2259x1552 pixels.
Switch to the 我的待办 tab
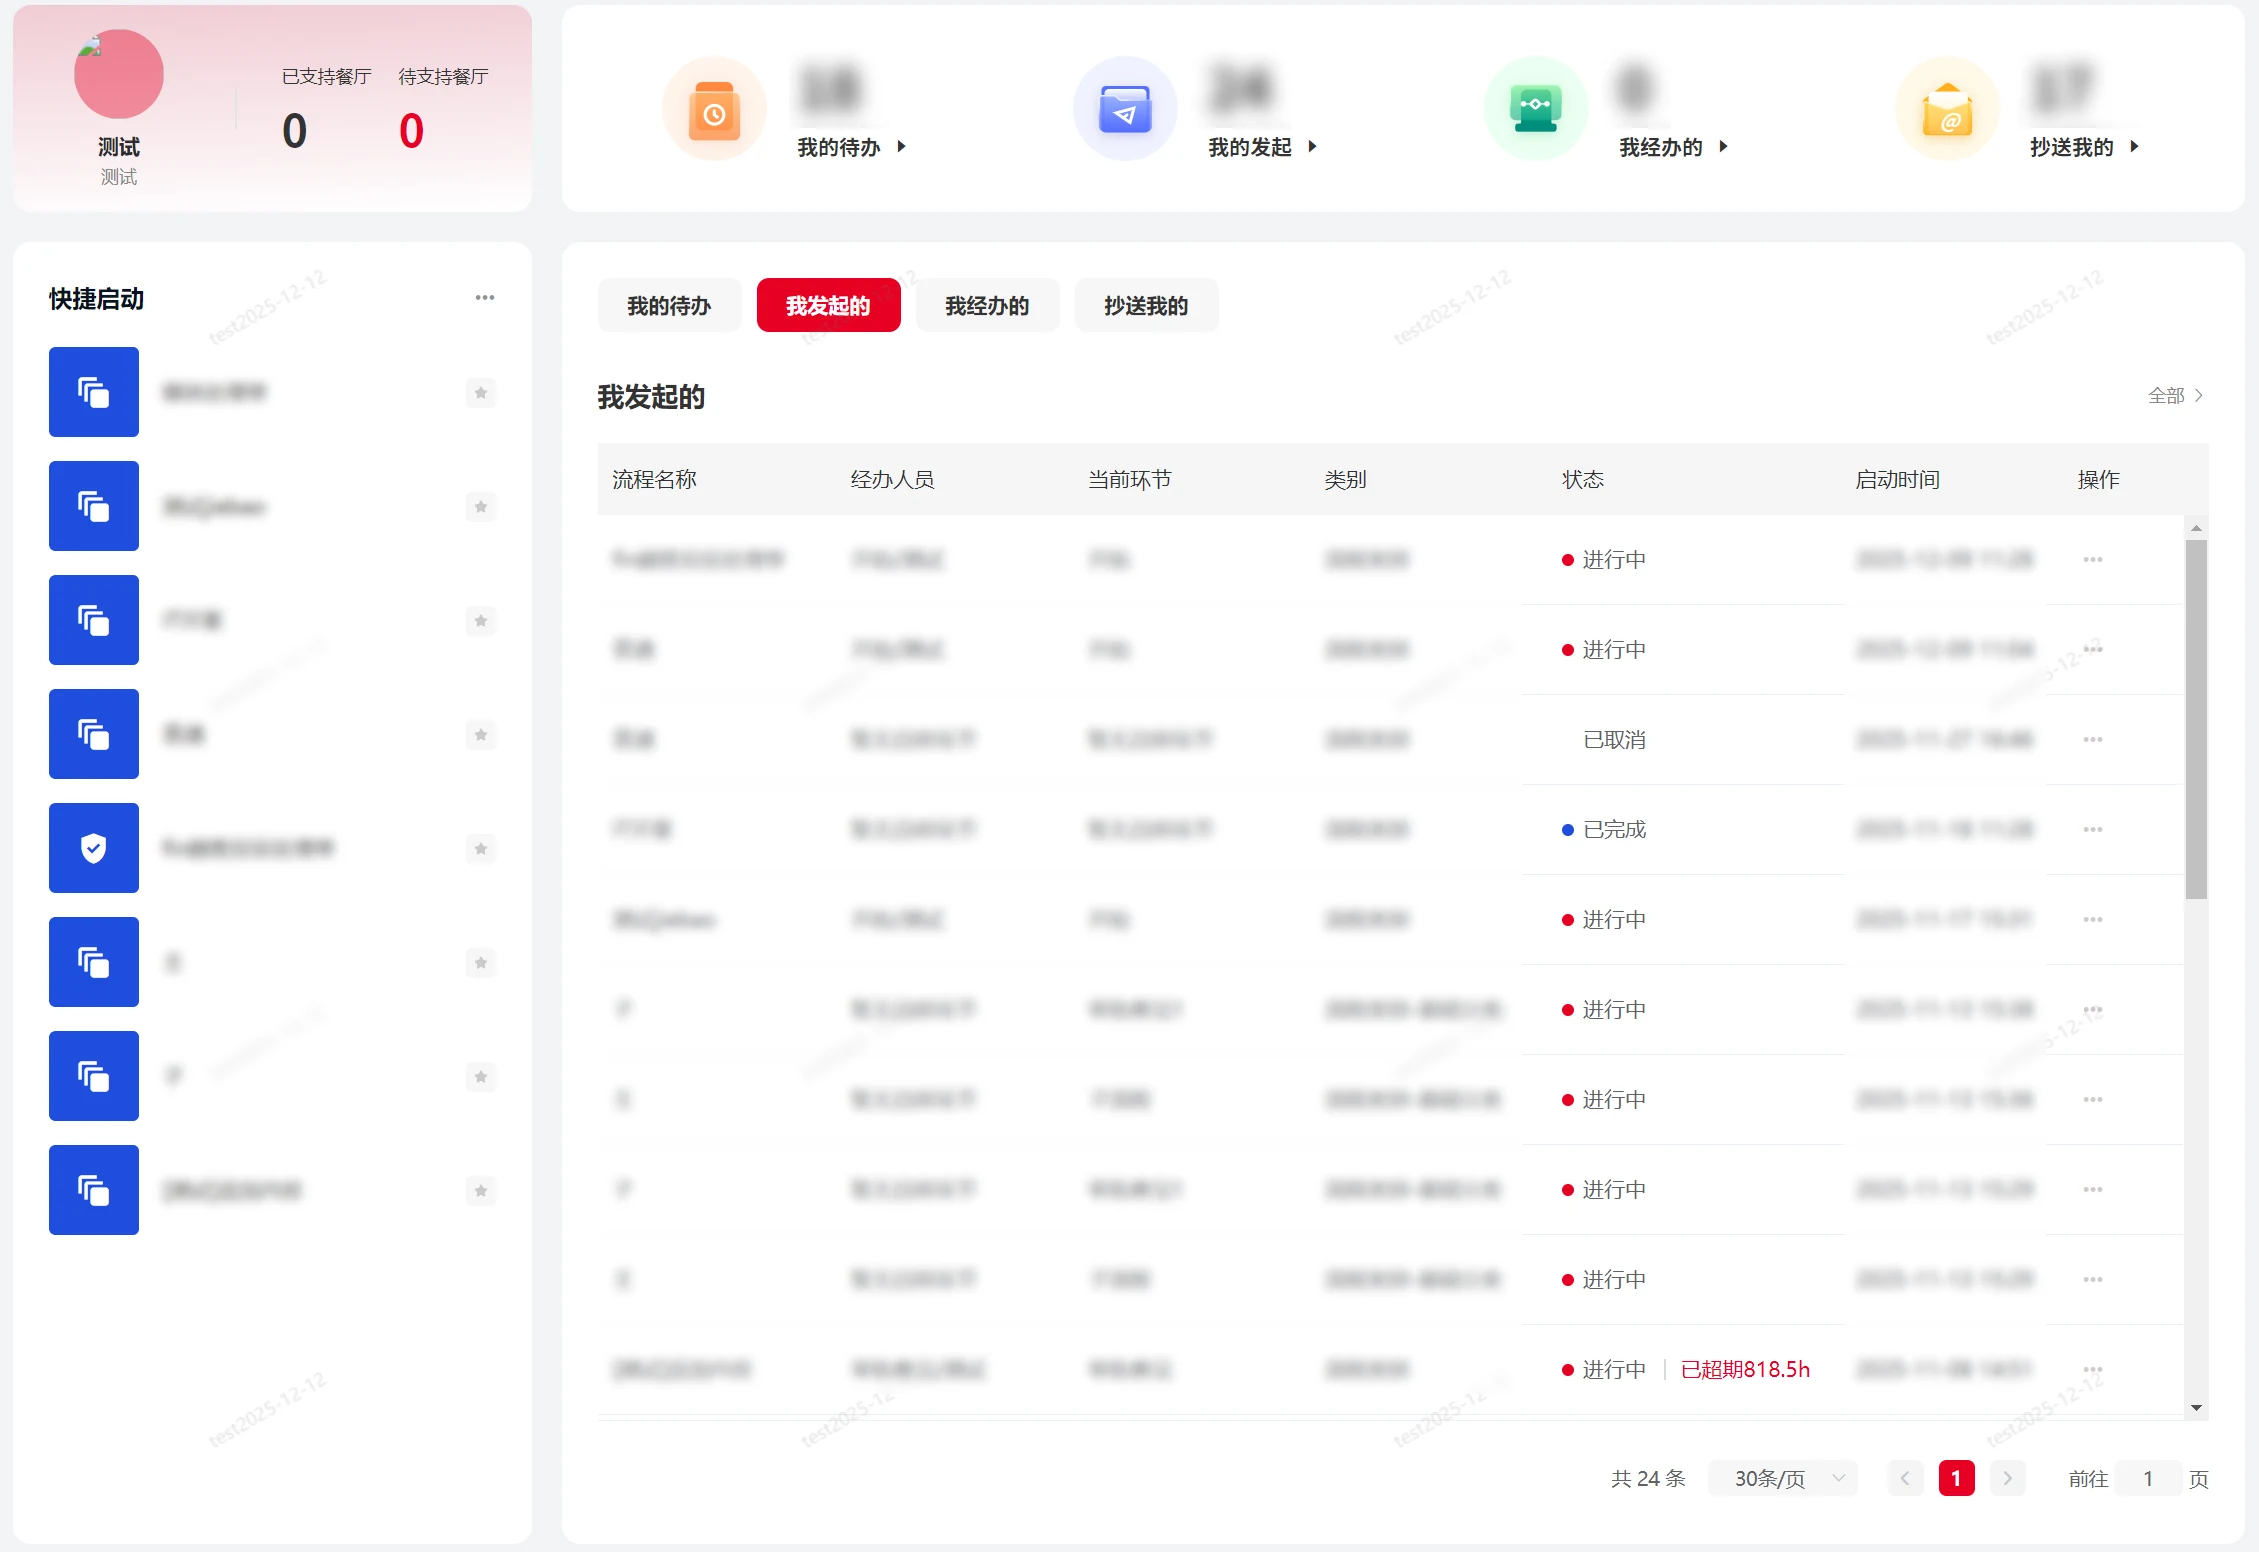(x=669, y=305)
